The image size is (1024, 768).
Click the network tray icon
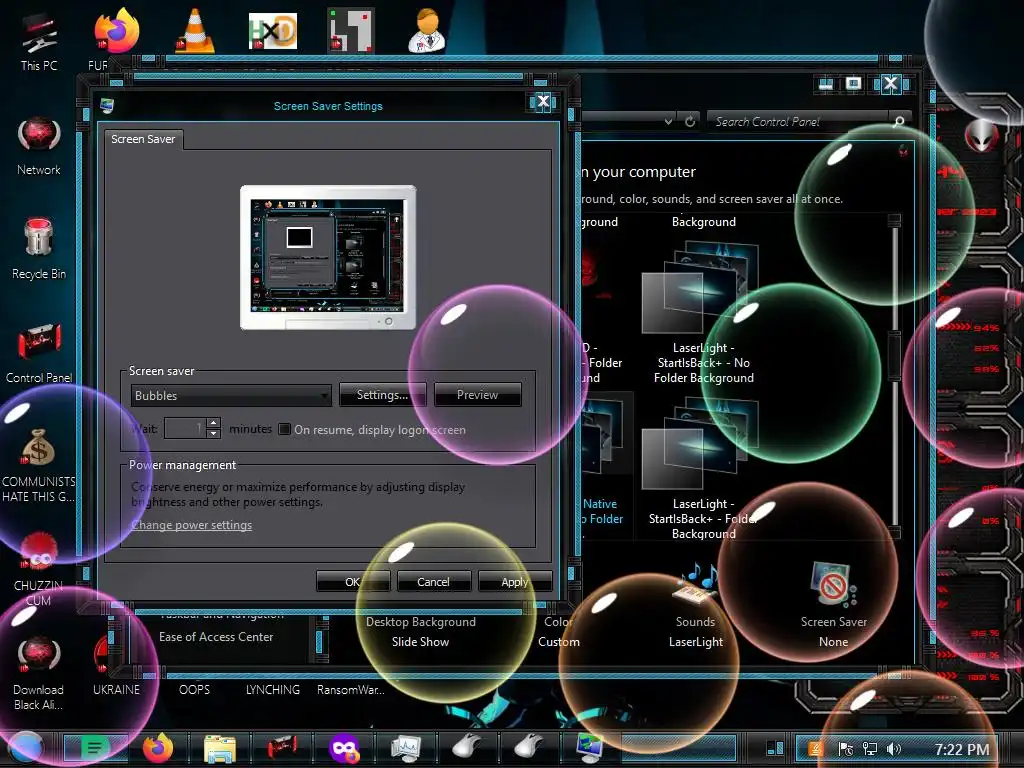click(870, 749)
